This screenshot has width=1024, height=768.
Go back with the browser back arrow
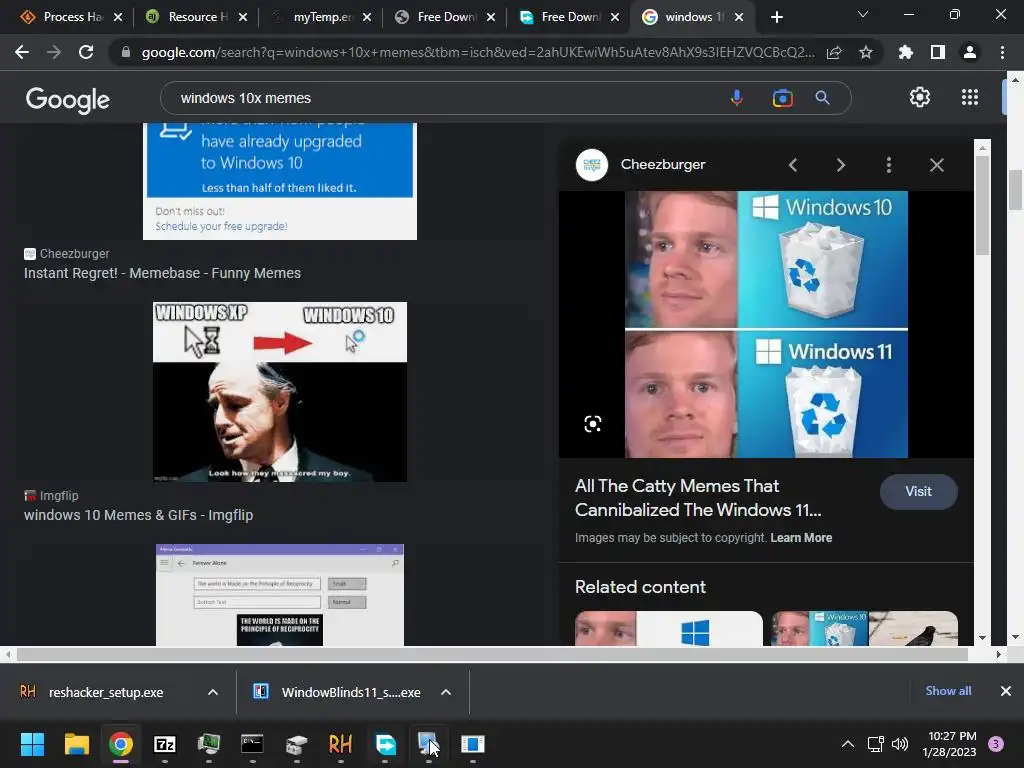(22, 52)
